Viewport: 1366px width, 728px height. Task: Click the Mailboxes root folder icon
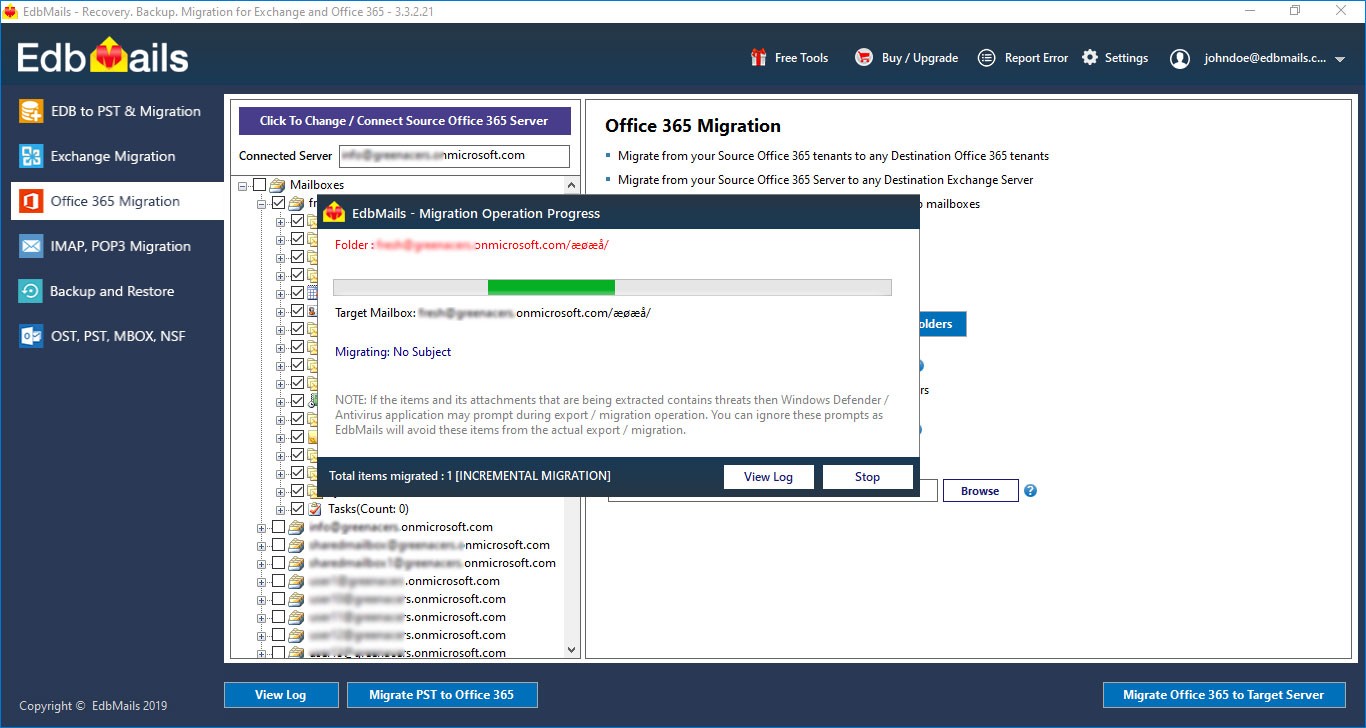tap(278, 185)
